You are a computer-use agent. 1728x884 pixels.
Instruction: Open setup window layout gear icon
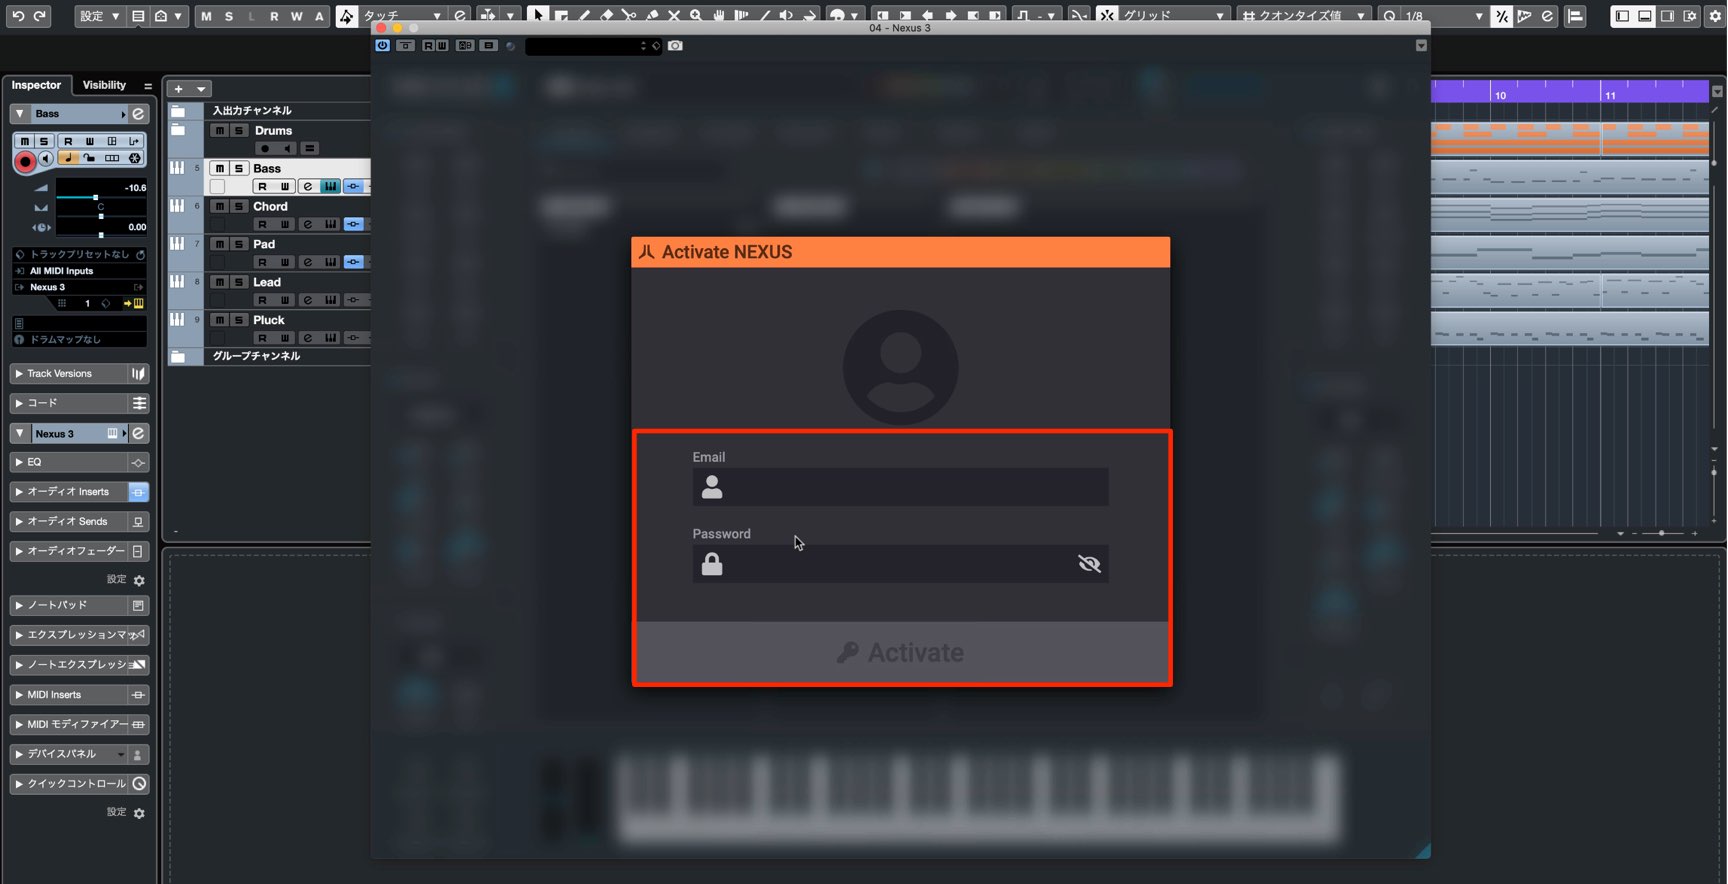pos(1715,16)
